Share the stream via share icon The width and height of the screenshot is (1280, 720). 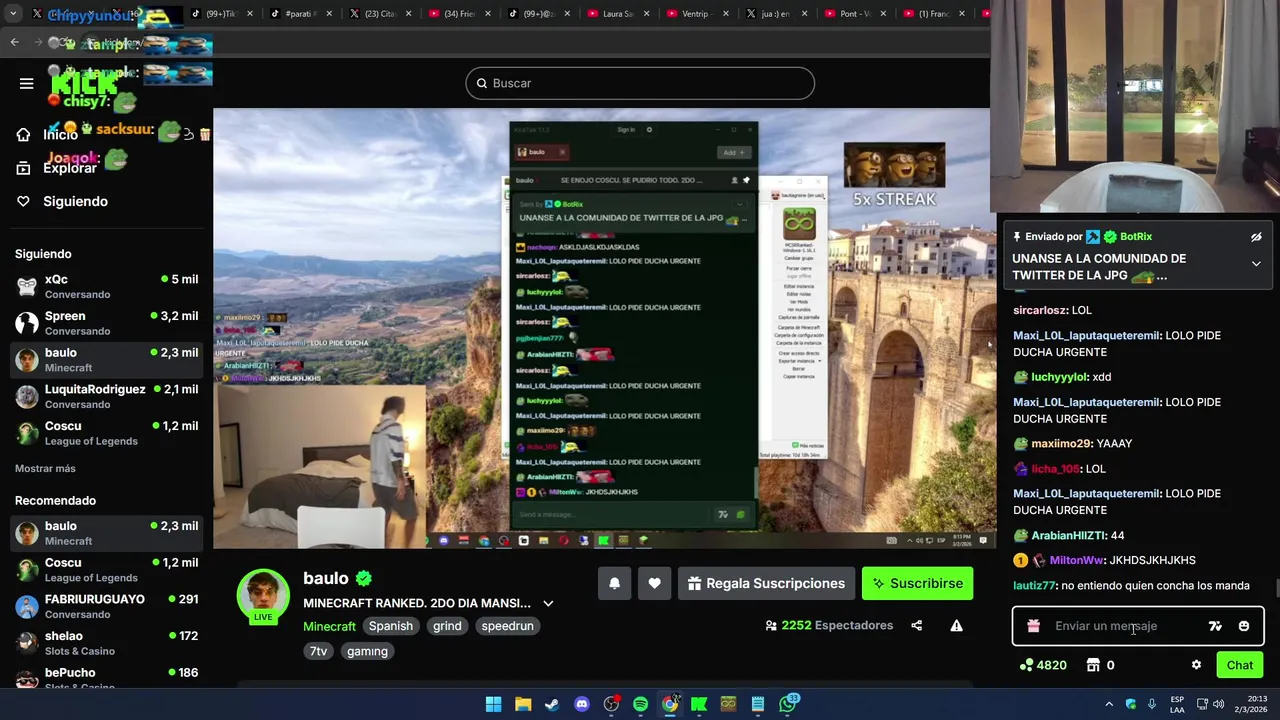tap(916, 625)
